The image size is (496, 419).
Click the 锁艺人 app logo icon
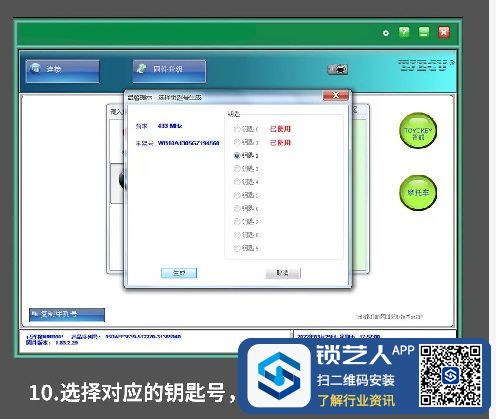click(x=279, y=375)
